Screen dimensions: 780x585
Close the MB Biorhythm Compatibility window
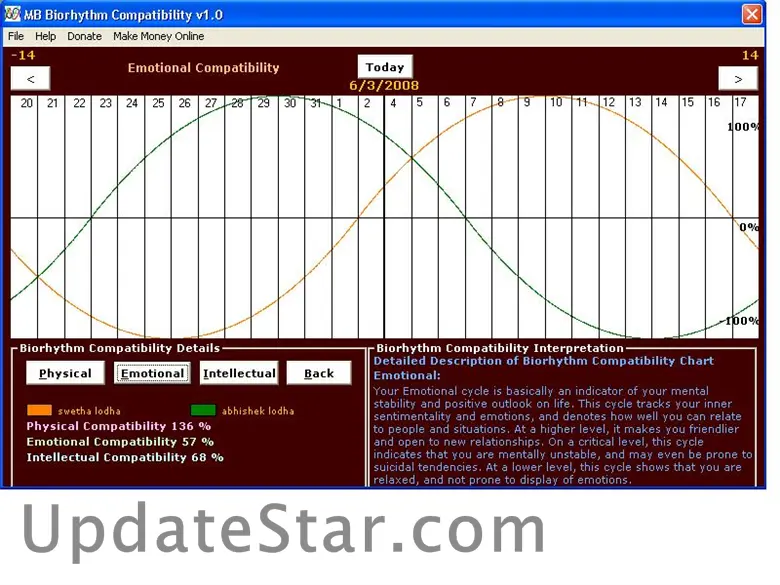pos(752,14)
